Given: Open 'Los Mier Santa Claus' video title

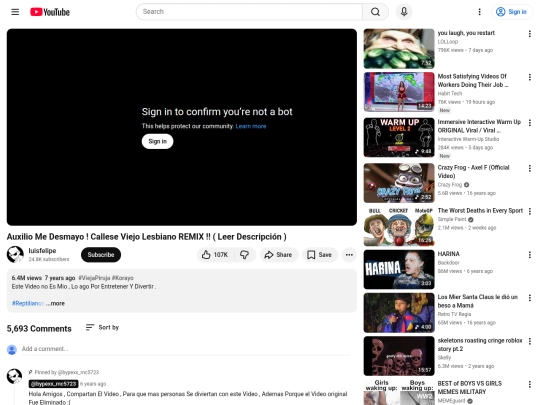Looking at the screenshot, I should pyautogui.click(x=478, y=301).
